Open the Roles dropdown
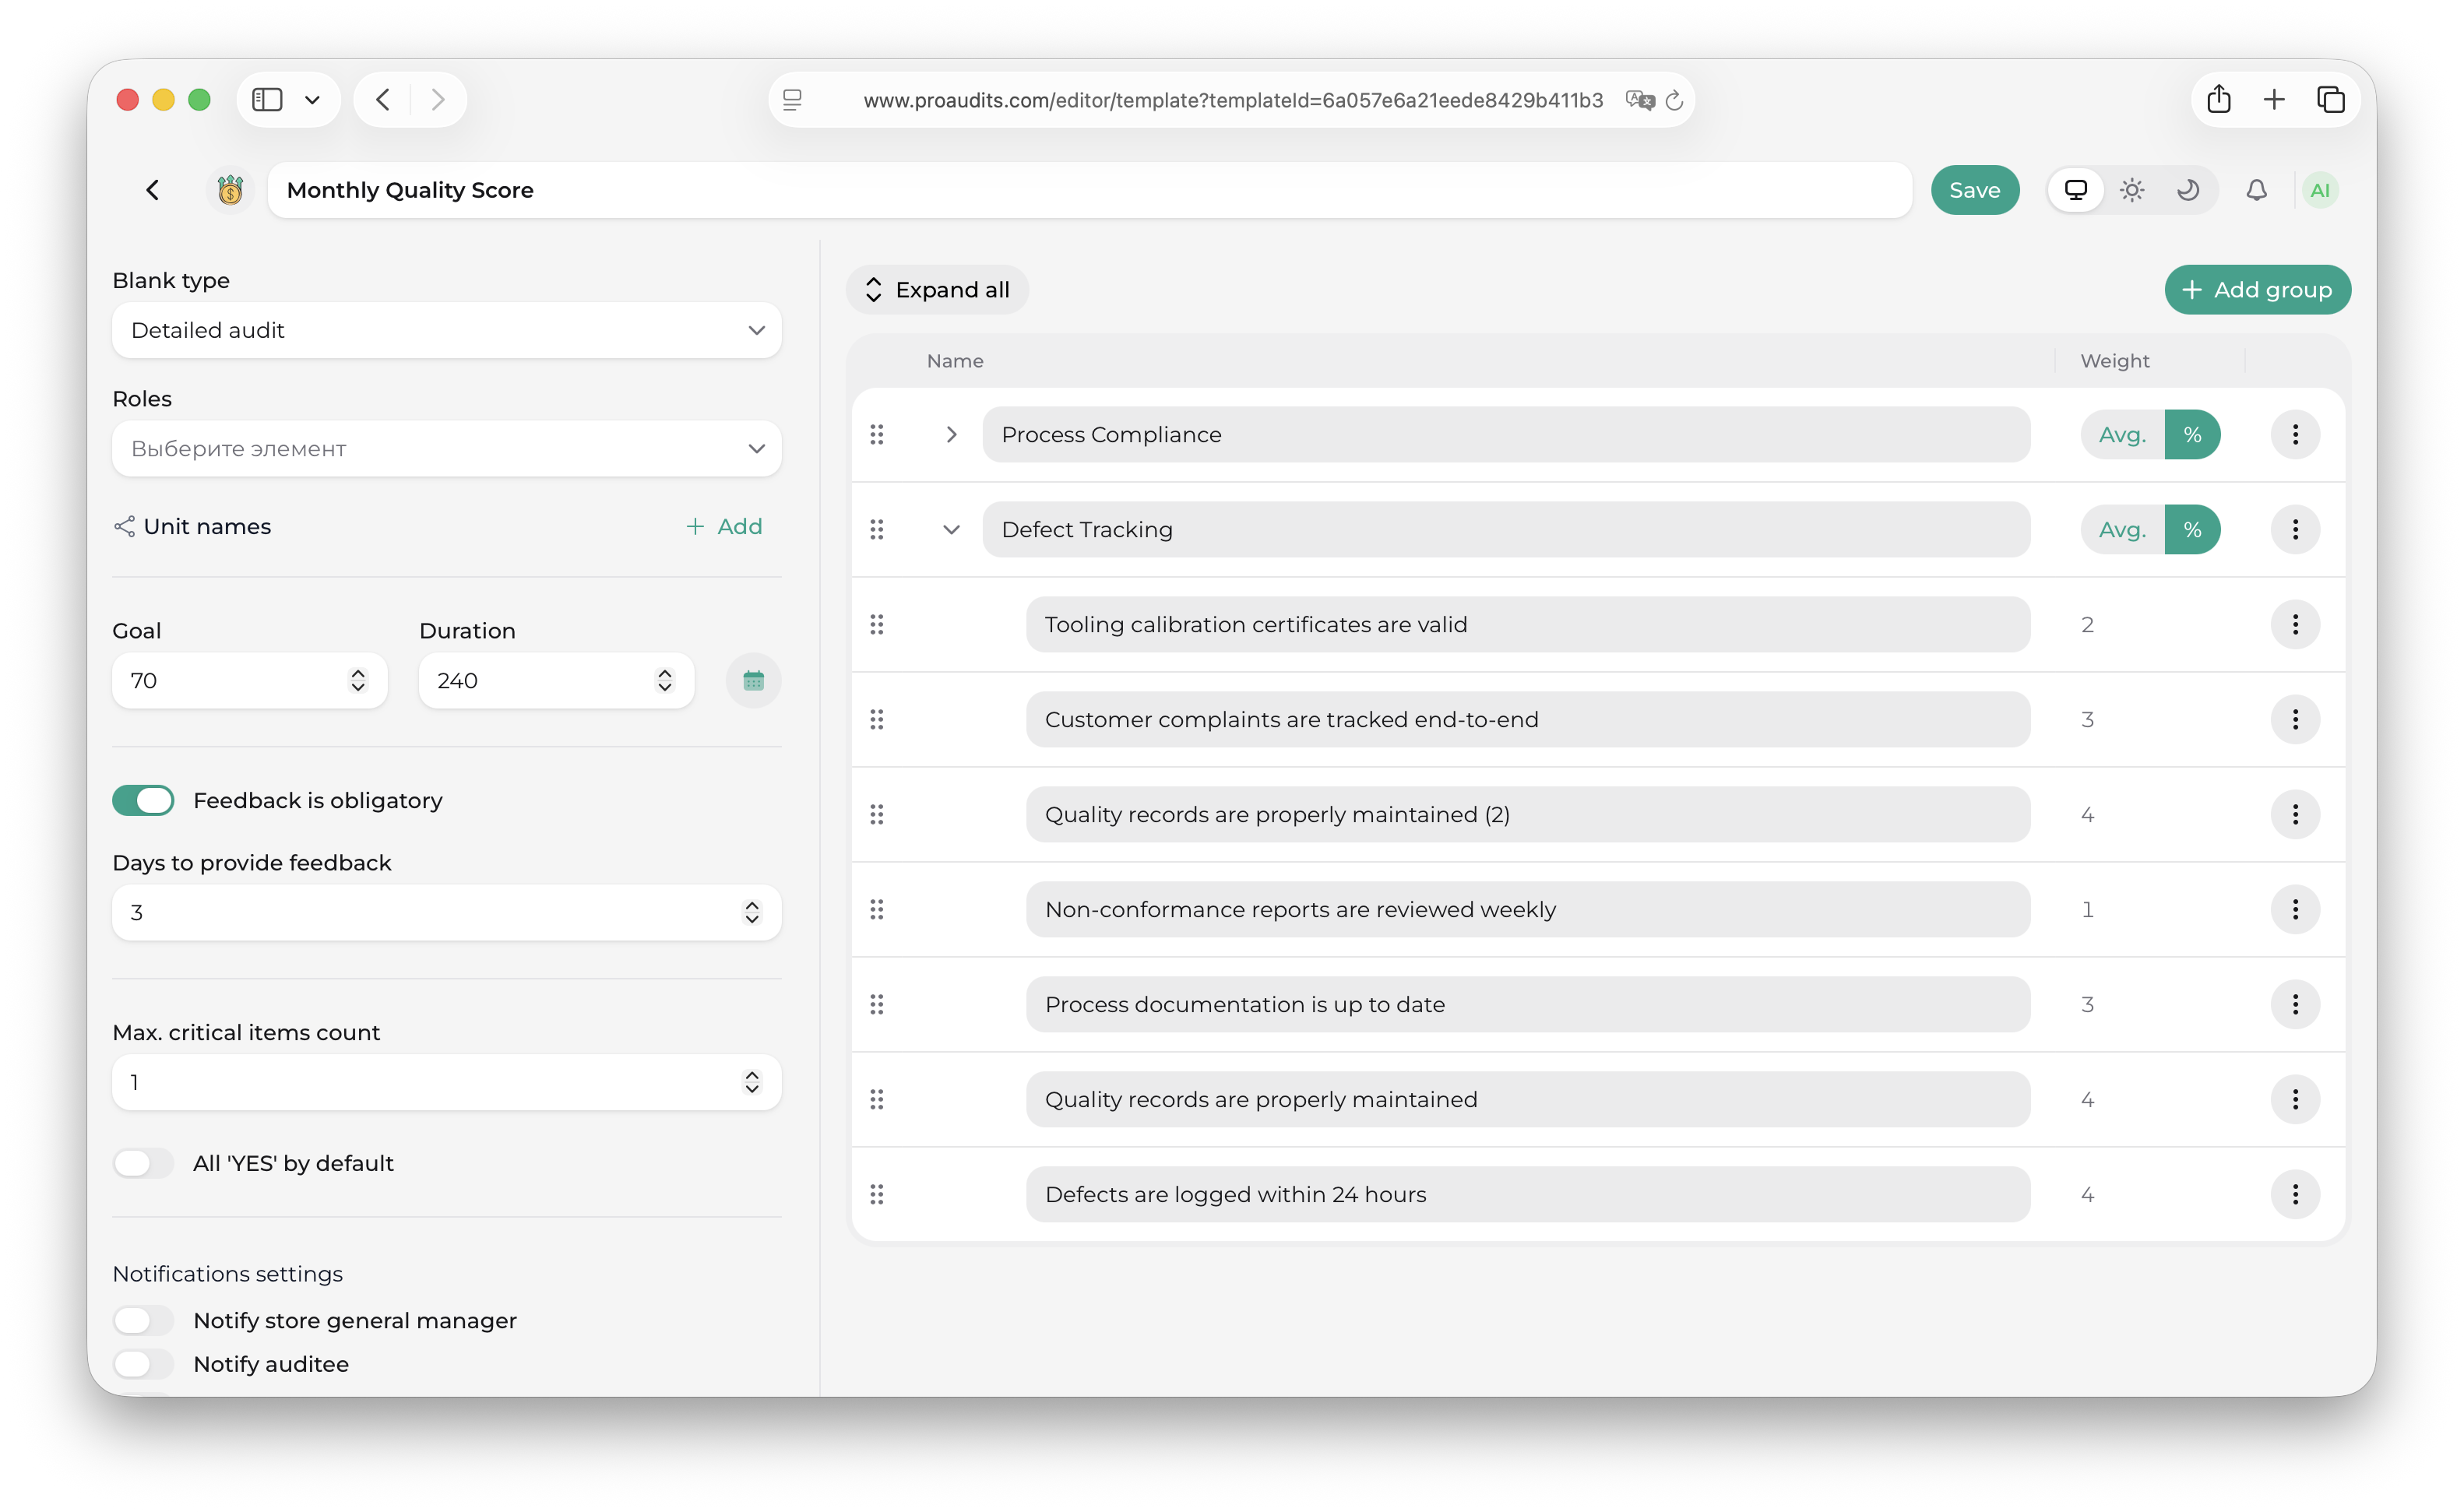2464x1512 pixels. [446, 448]
